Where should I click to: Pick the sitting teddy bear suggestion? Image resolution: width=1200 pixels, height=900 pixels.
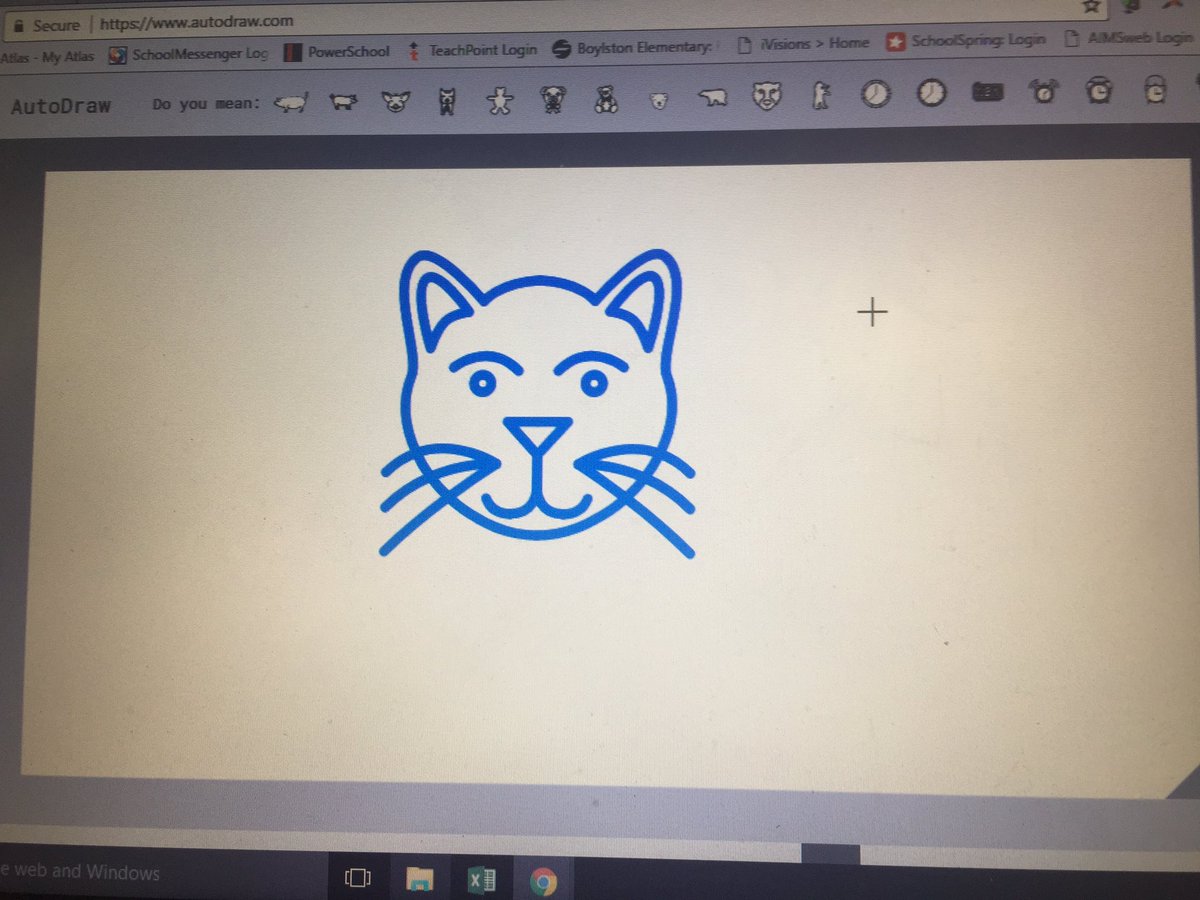[605, 98]
